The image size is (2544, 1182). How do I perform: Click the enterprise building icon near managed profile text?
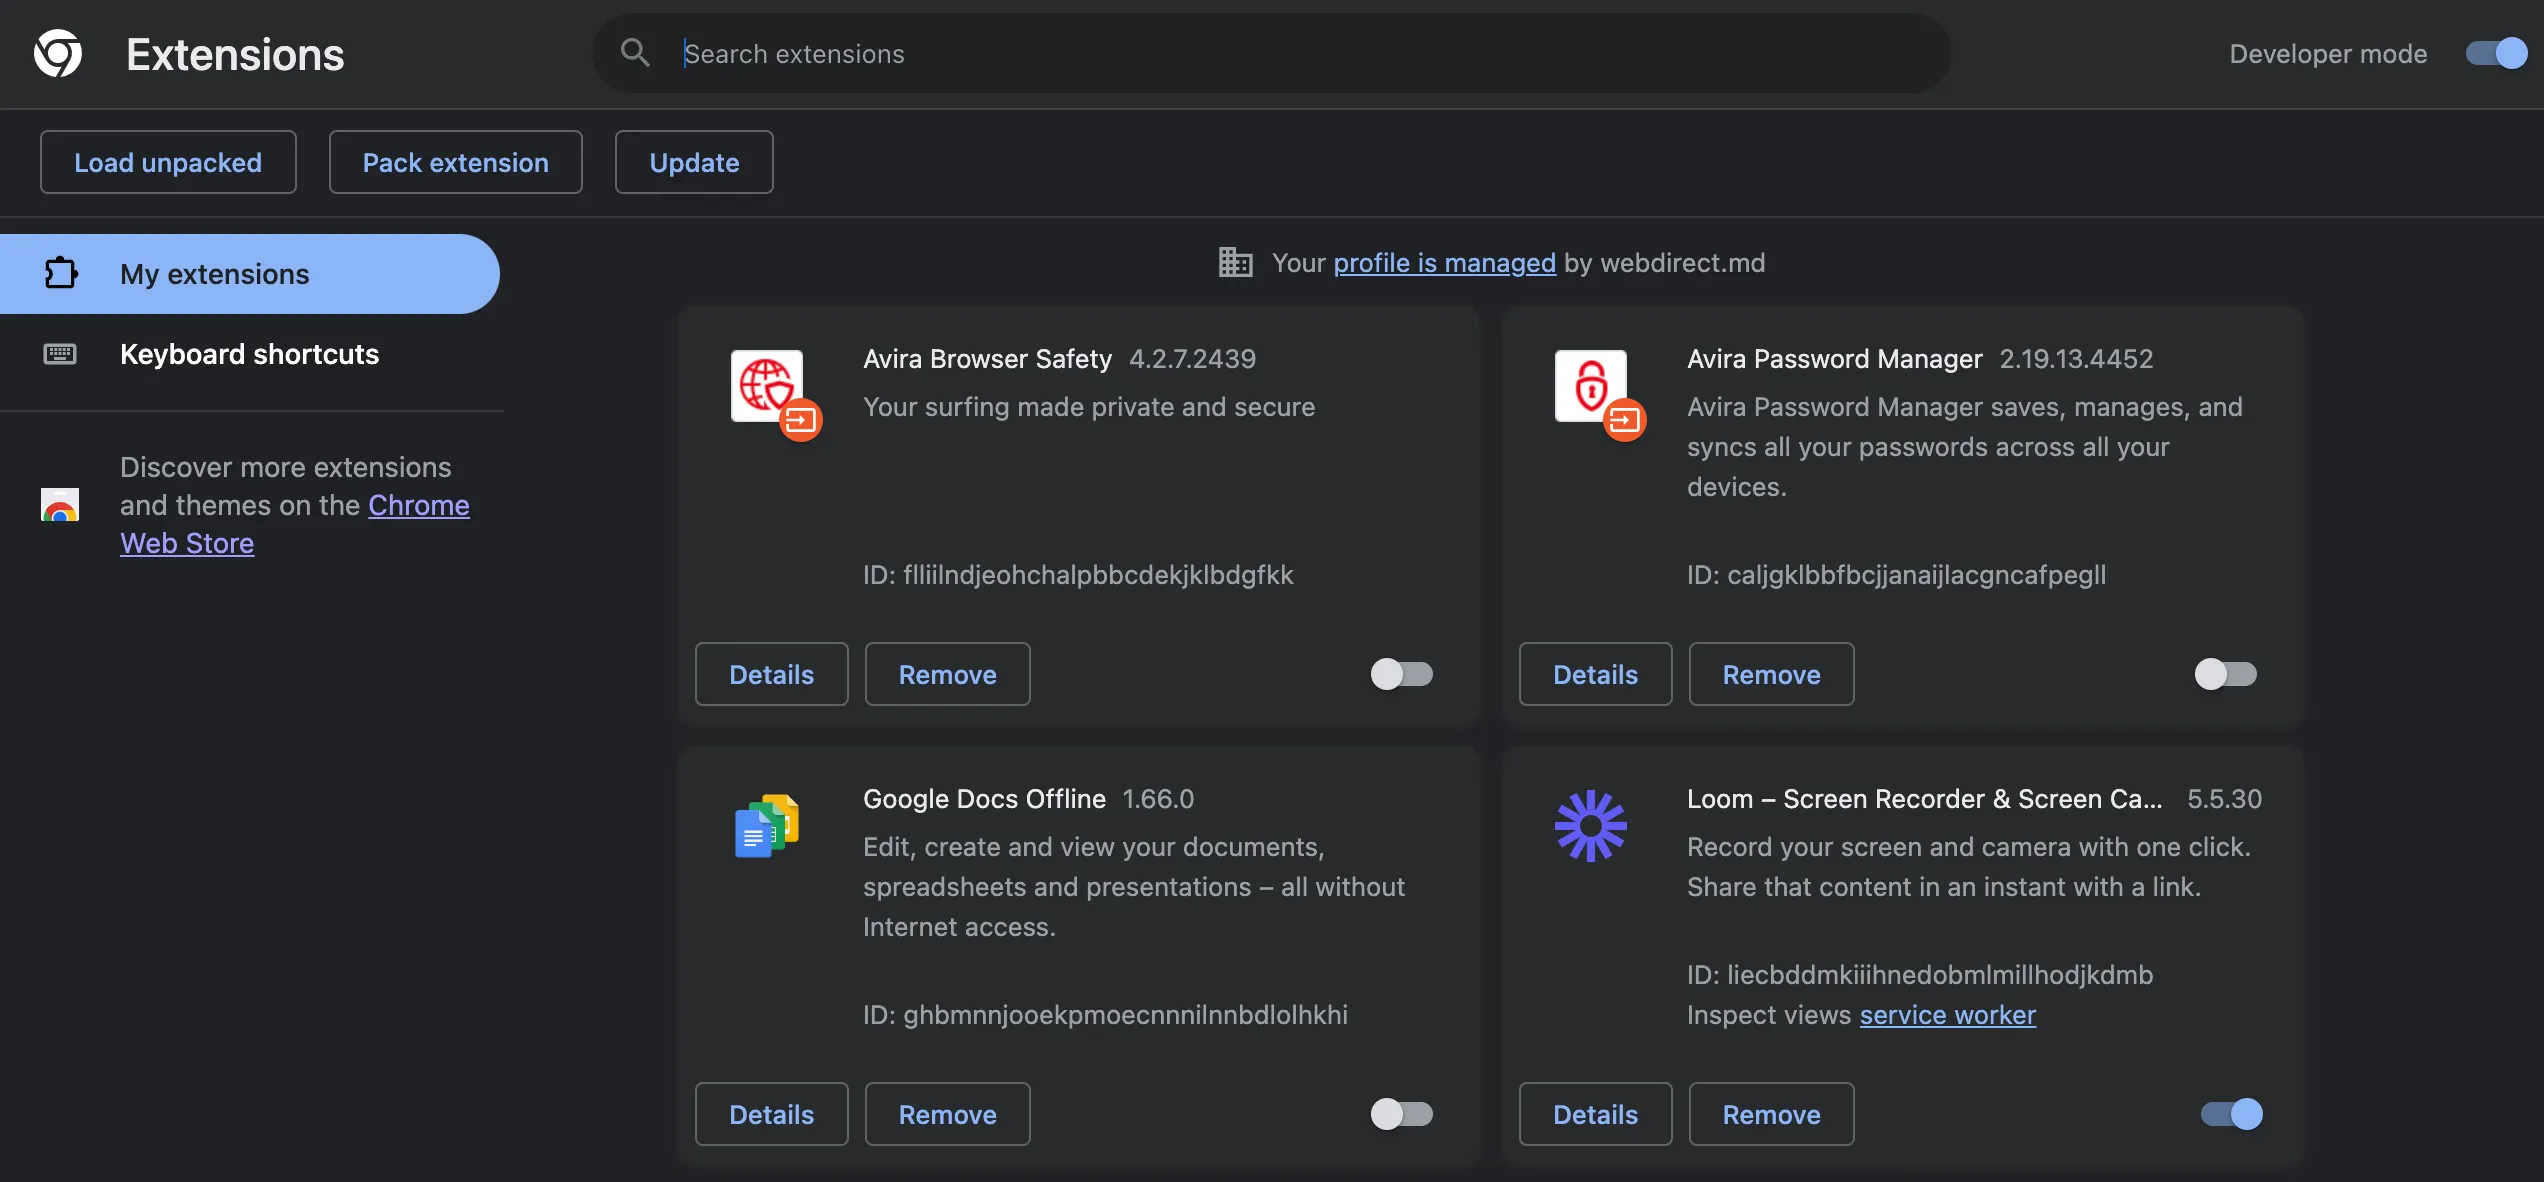(x=1234, y=262)
